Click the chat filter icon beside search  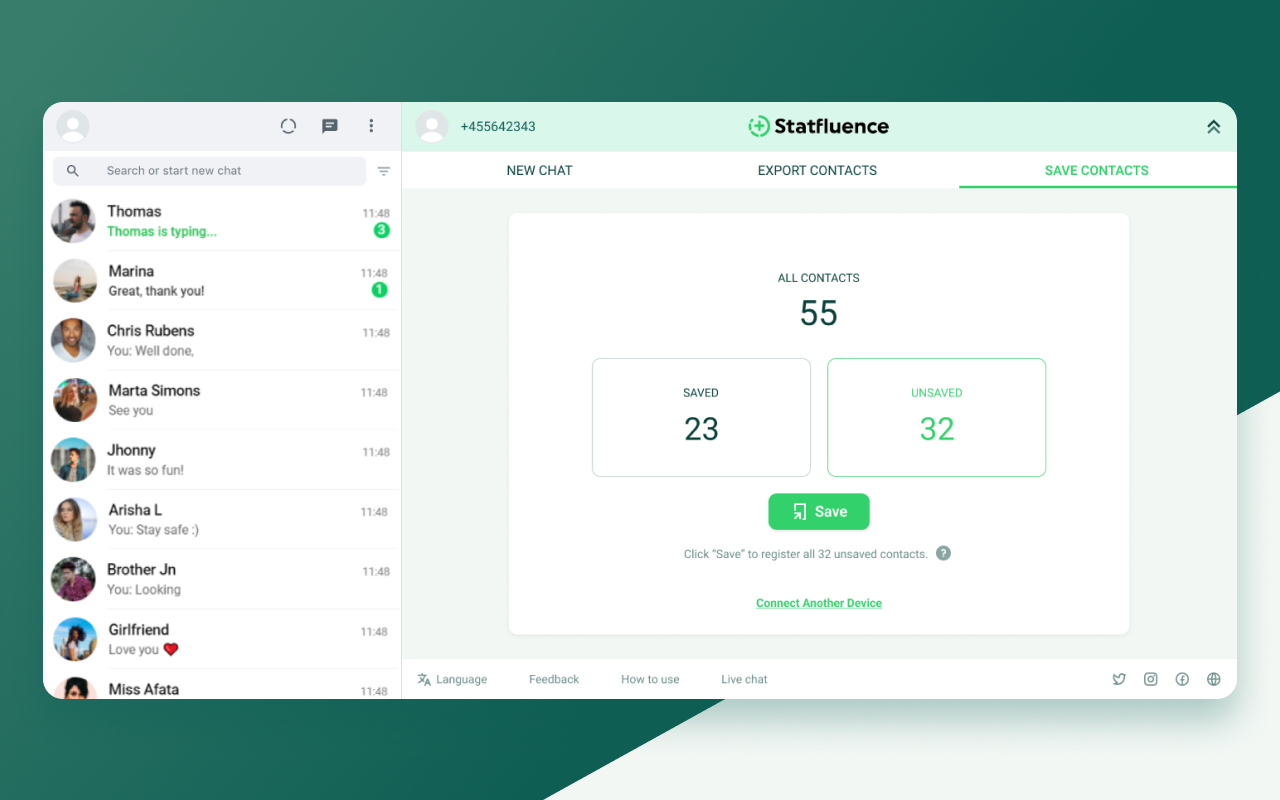[383, 171]
